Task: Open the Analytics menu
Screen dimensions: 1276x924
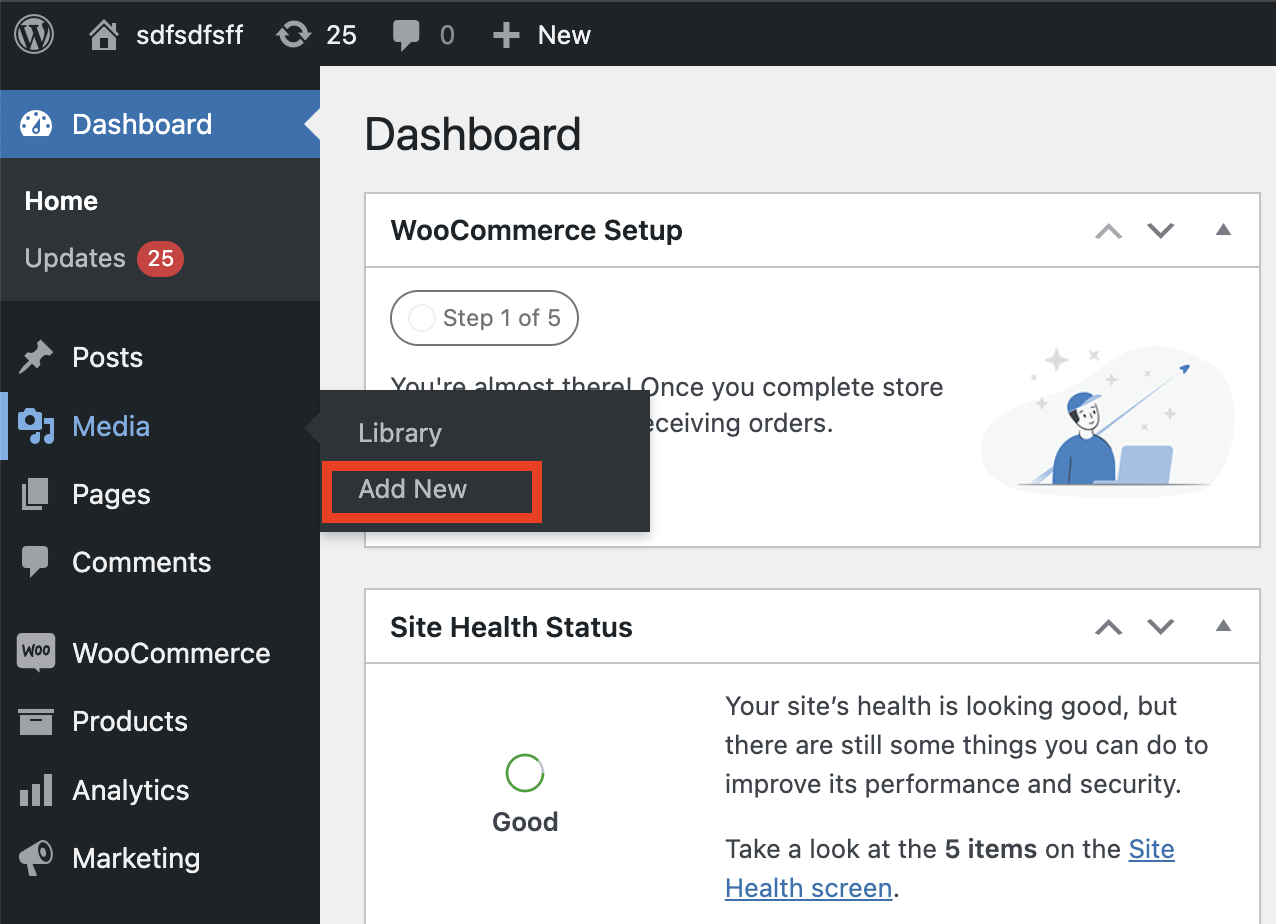Action: pyautogui.click(x=160, y=790)
